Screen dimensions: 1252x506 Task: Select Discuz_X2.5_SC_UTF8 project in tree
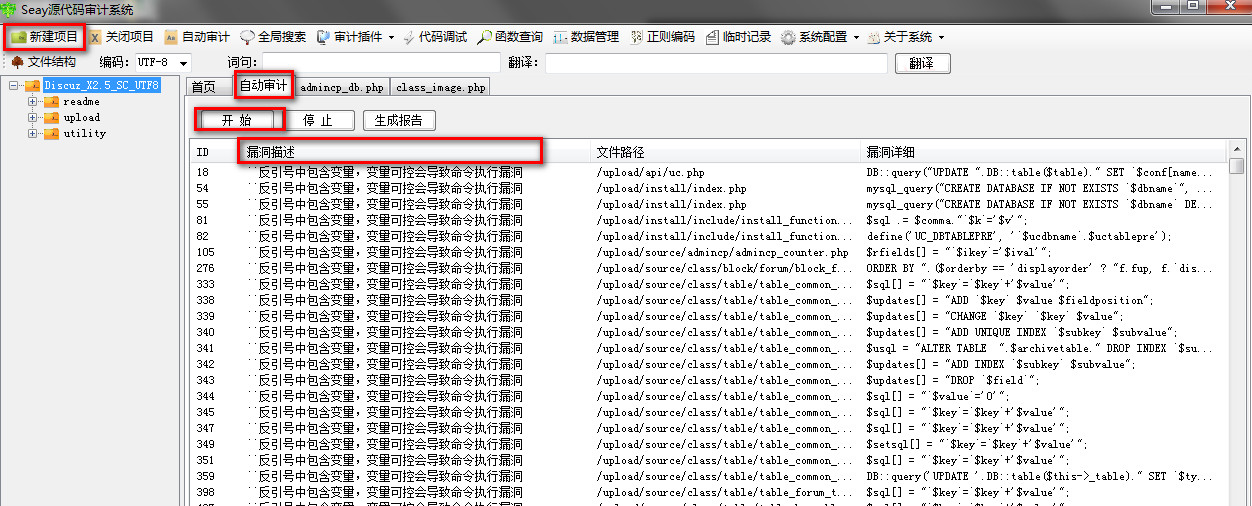click(101, 85)
